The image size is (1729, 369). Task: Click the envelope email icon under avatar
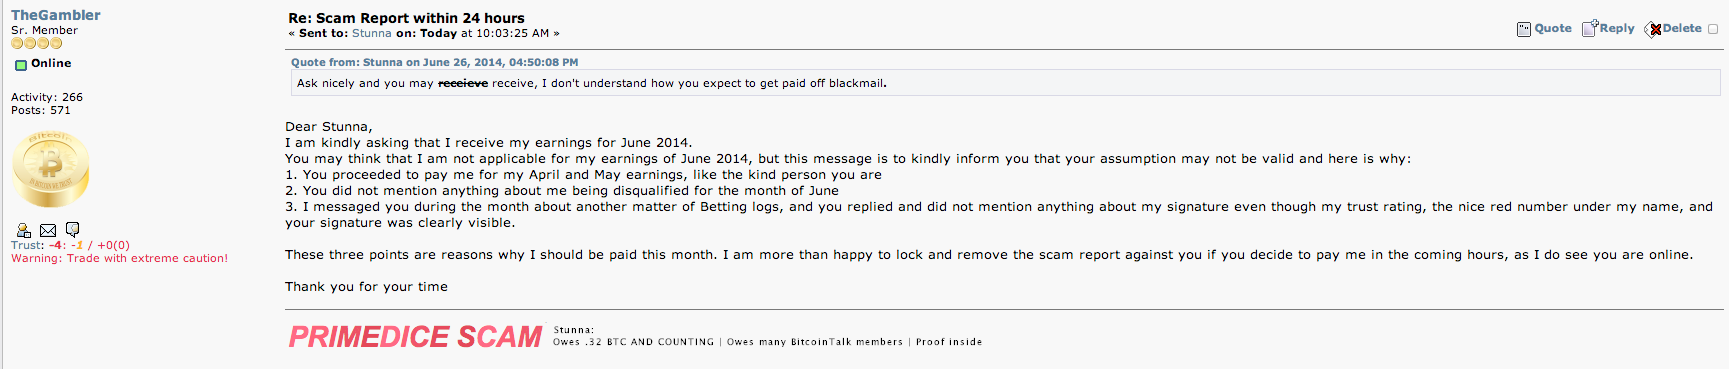[48, 230]
